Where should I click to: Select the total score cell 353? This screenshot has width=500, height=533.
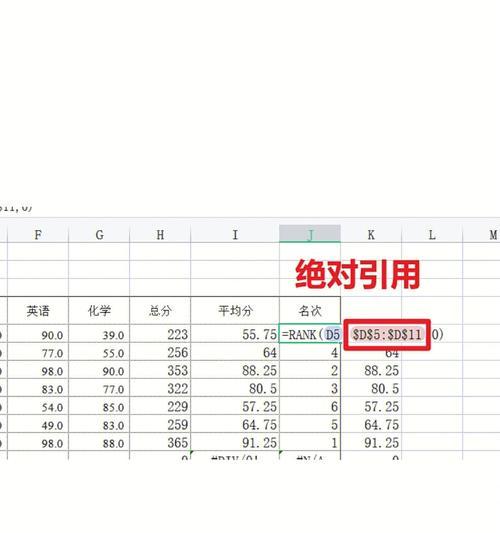pos(160,369)
